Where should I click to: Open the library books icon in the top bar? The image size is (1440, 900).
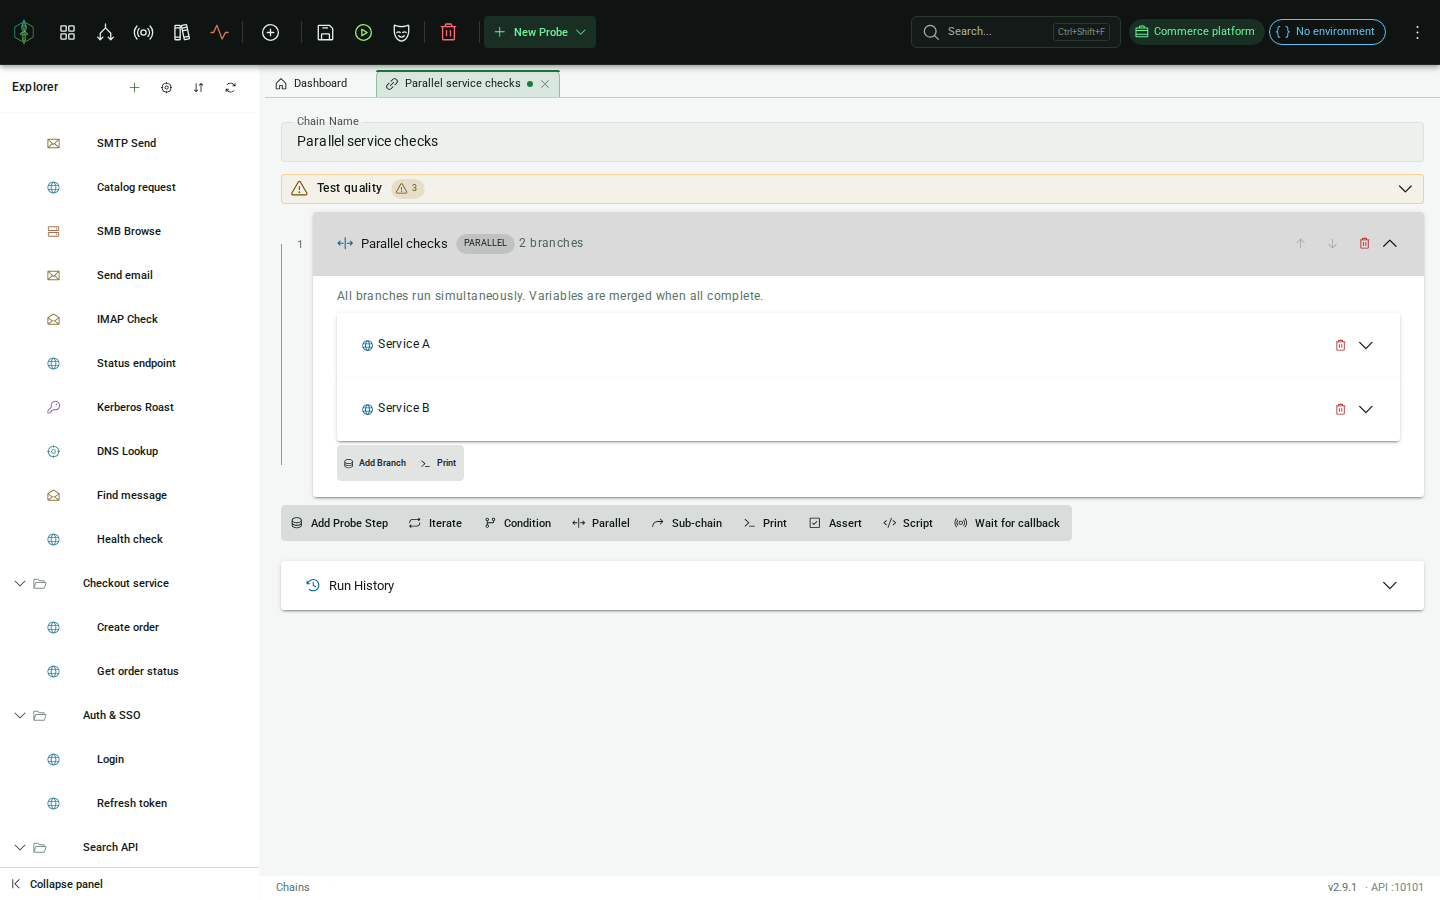coord(182,32)
